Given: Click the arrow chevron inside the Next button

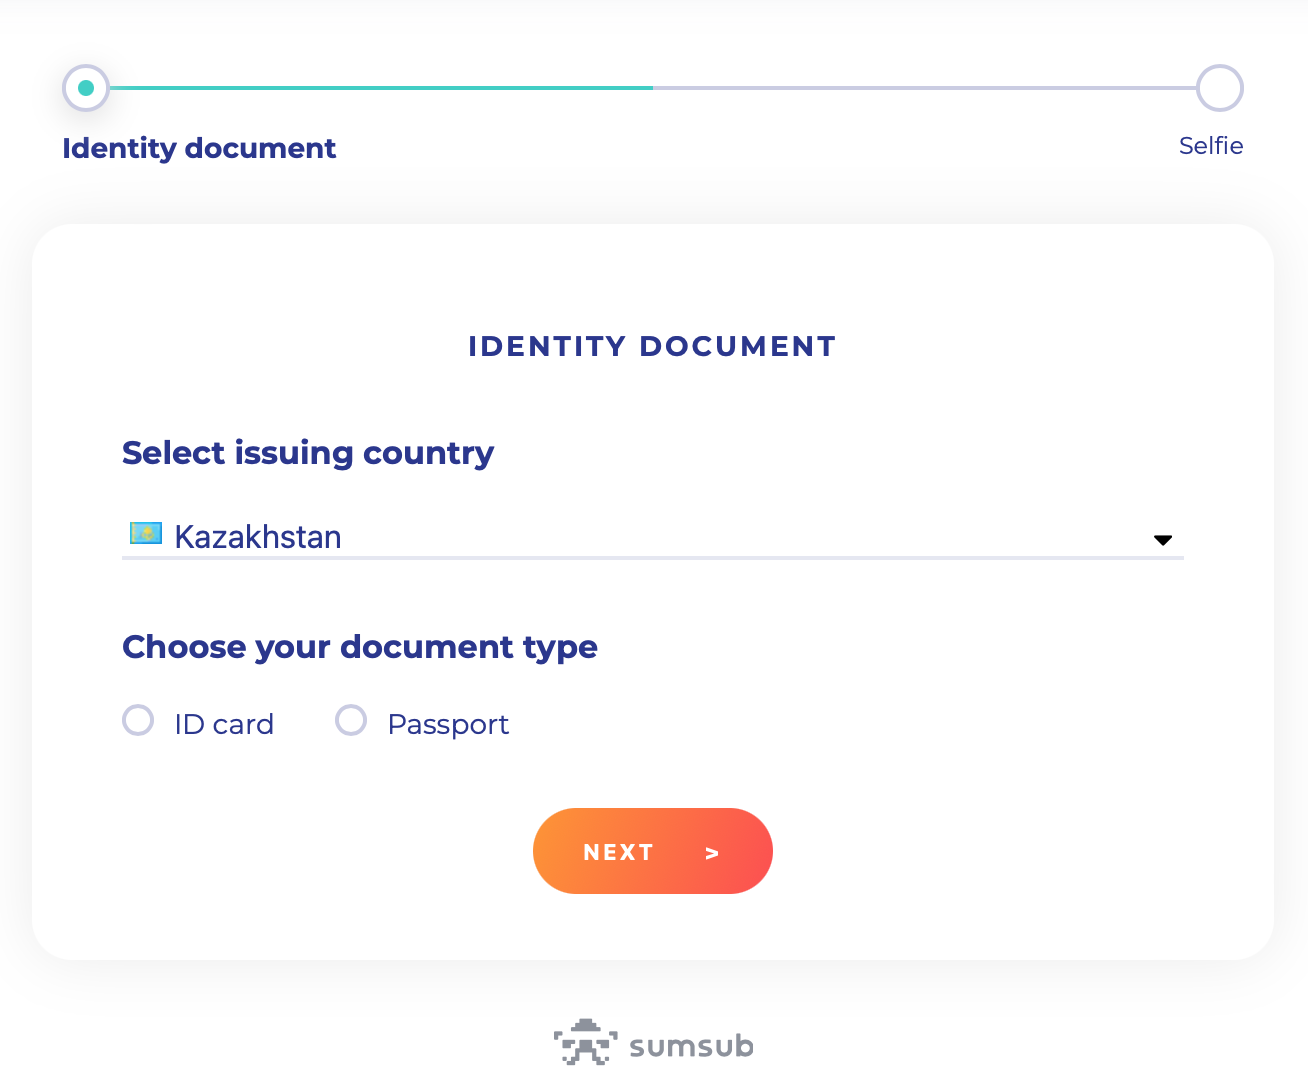Looking at the screenshot, I should (712, 853).
